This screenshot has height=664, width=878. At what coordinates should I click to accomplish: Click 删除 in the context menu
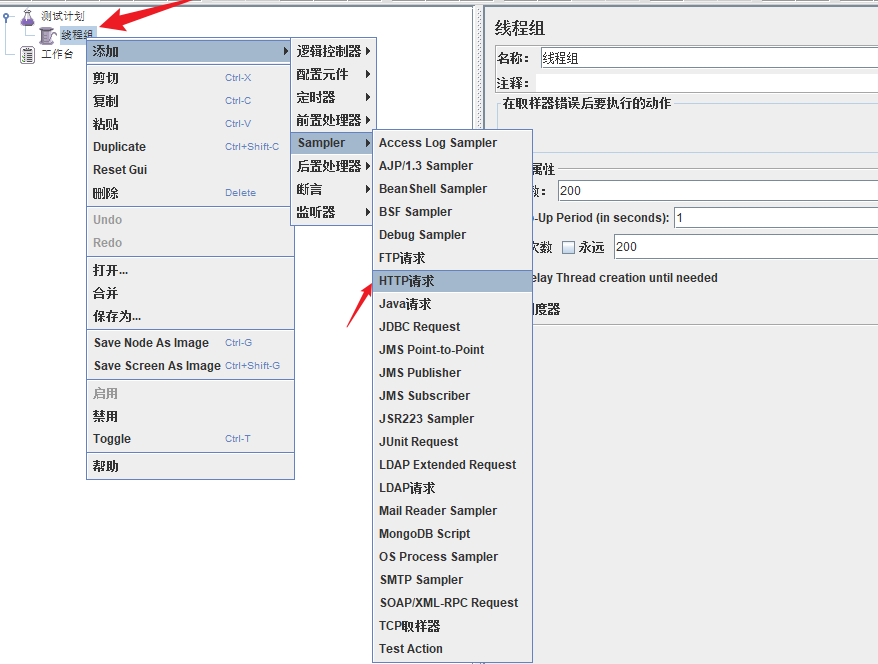[x=106, y=193]
